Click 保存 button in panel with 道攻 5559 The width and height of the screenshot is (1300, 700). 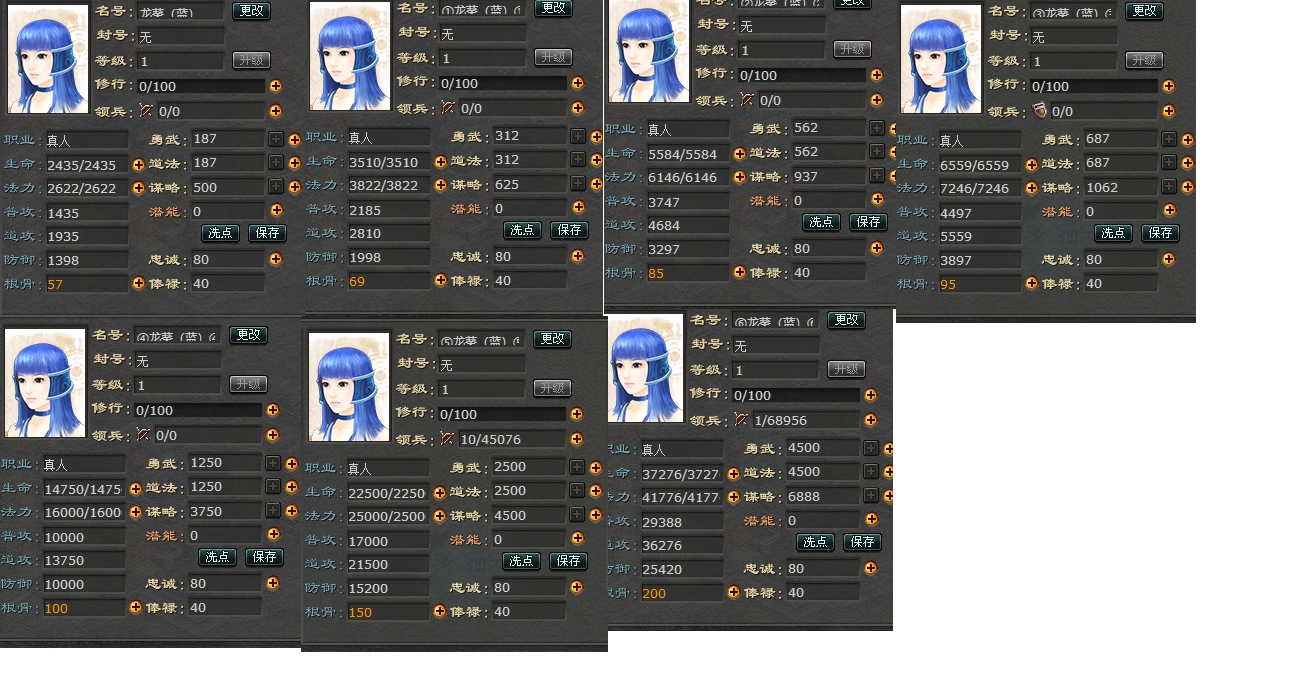(x=1160, y=233)
